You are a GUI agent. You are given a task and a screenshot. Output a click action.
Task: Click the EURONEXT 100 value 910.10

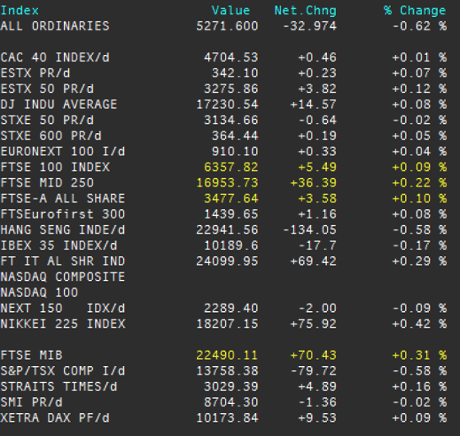(x=235, y=151)
